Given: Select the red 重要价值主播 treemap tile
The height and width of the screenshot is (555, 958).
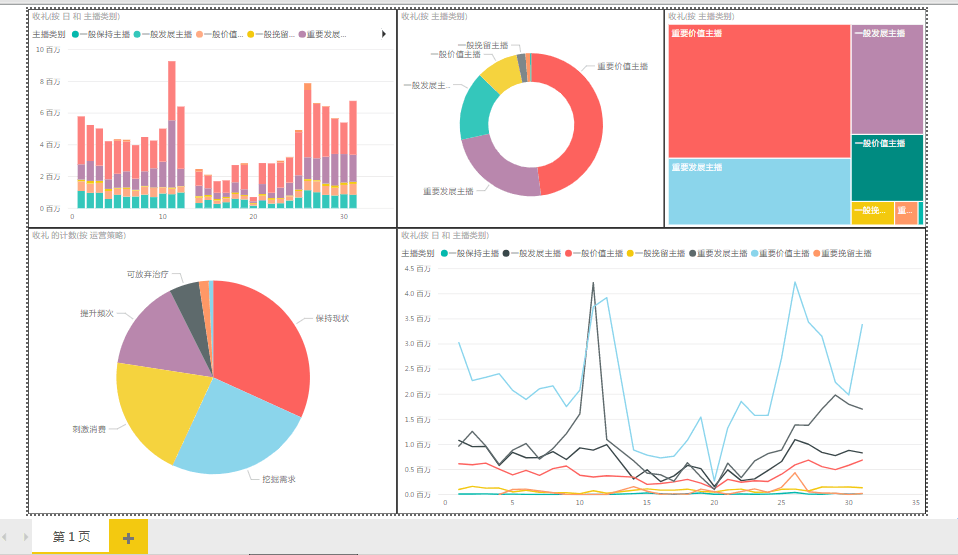Looking at the screenshot, I should click(759, 92).
